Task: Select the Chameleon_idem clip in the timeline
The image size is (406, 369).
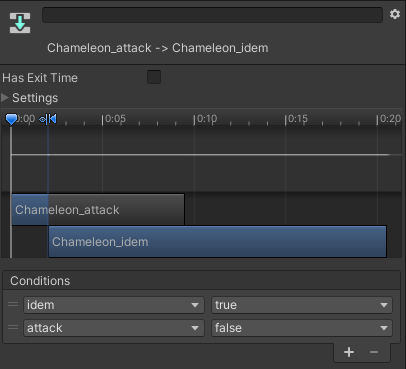Action: click(x=217, y=242)
